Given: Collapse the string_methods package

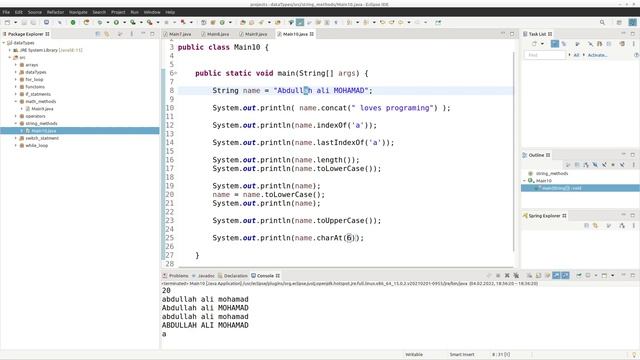Looking at the screenshot, I should coord(16,124).
